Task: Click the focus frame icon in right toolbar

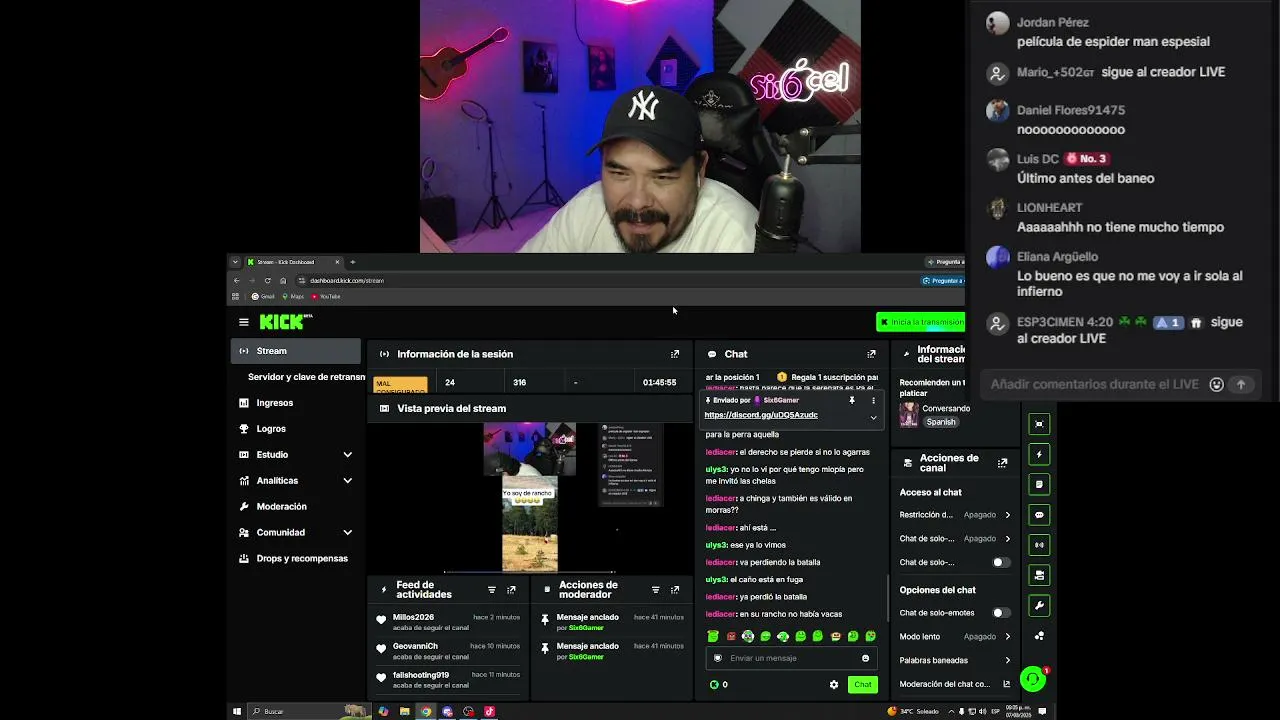Action: [1039, 424]
